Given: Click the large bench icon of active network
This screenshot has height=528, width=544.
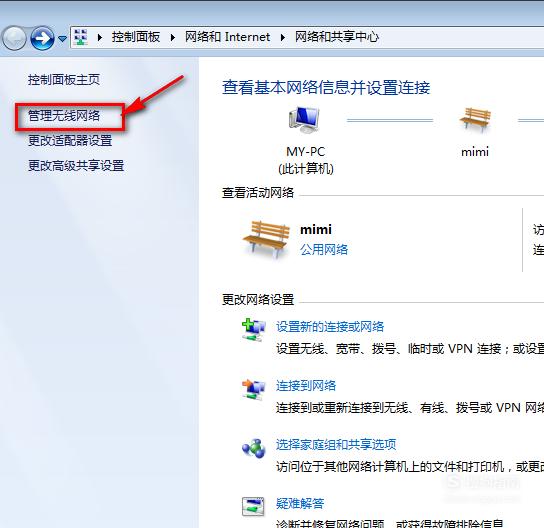Looking at the screenshot, I should pos(266,239).
